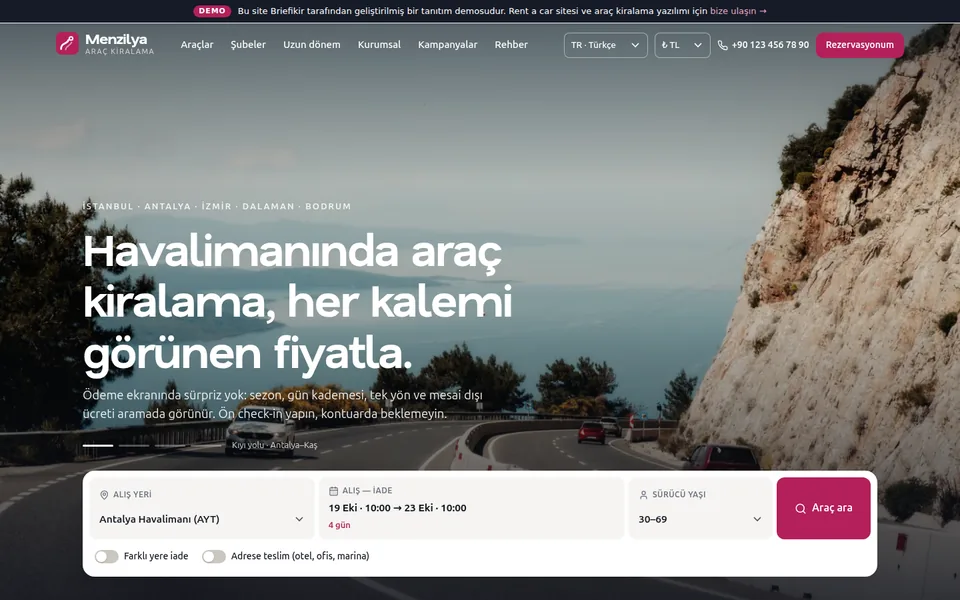960x600 pixels.
Task: Click the phone handset icon
Action: 722,45
